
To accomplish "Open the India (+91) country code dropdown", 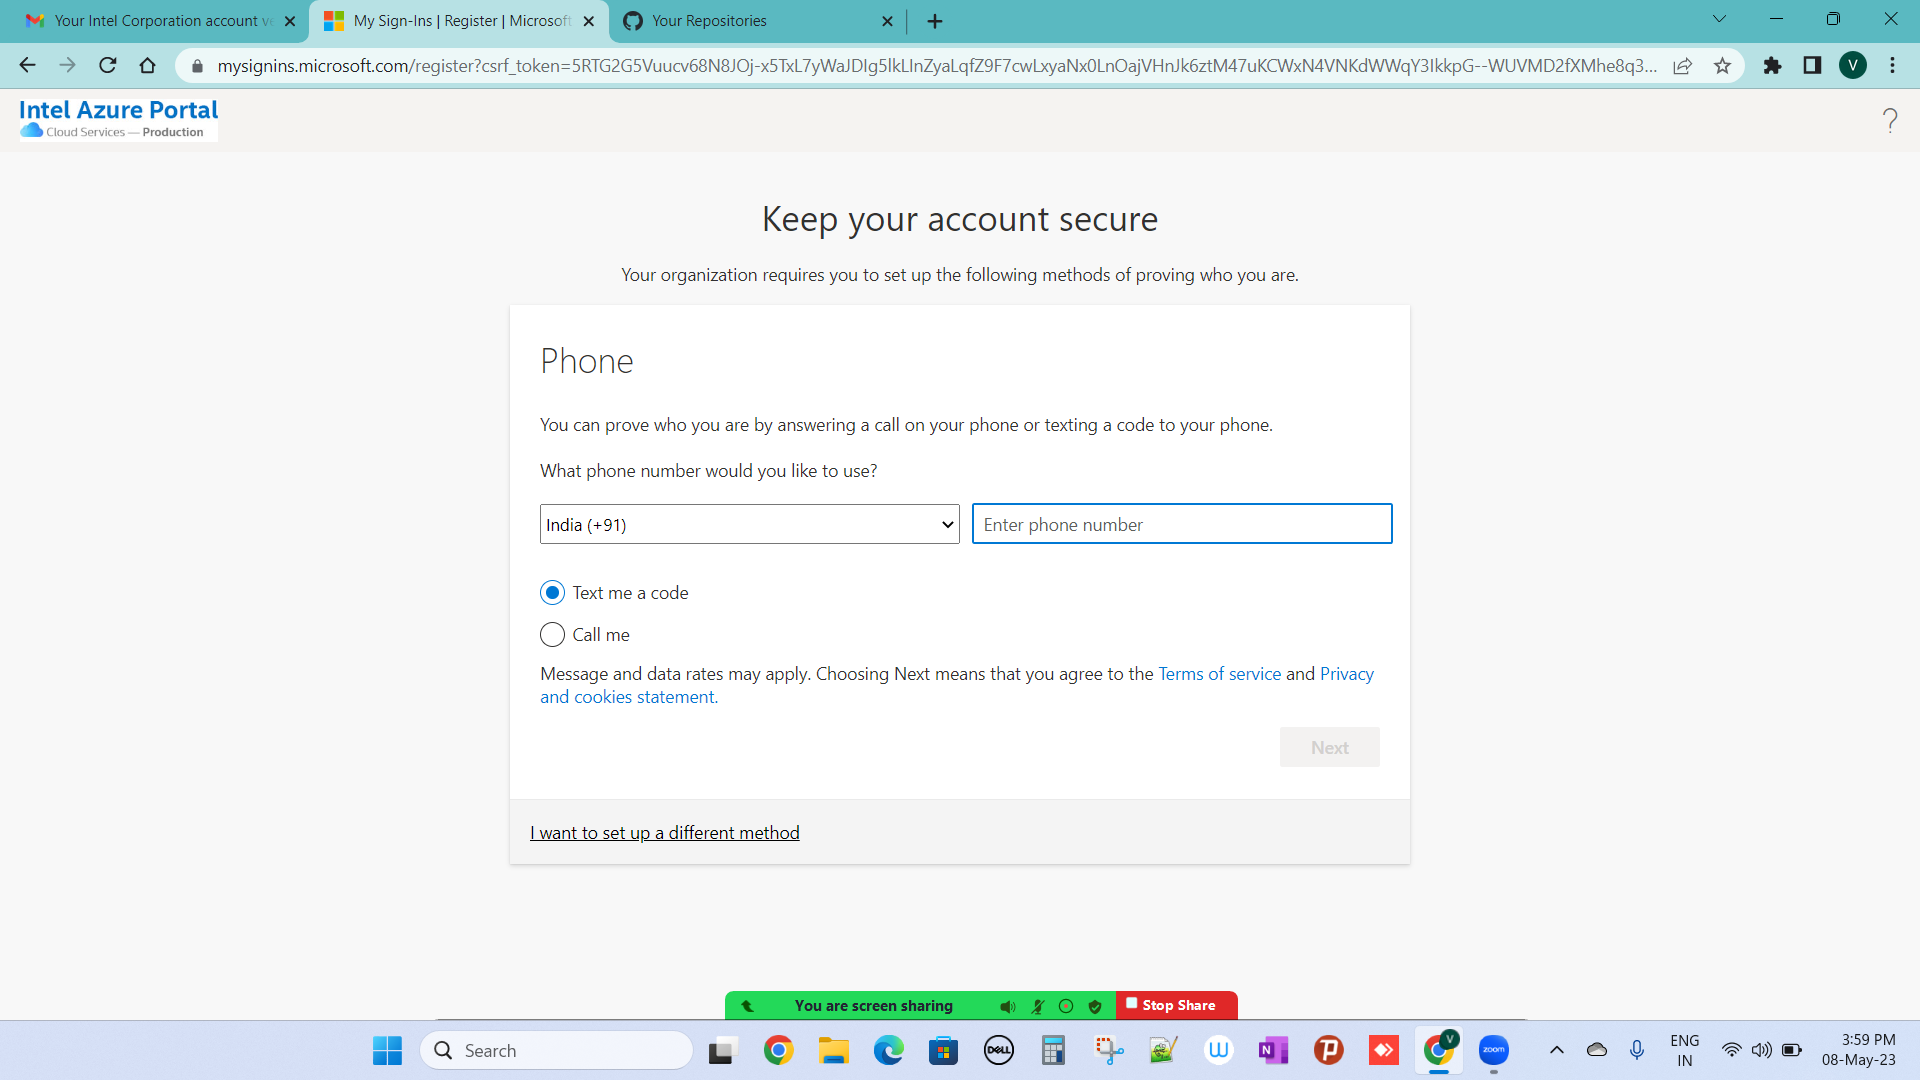I will [749, 525].
